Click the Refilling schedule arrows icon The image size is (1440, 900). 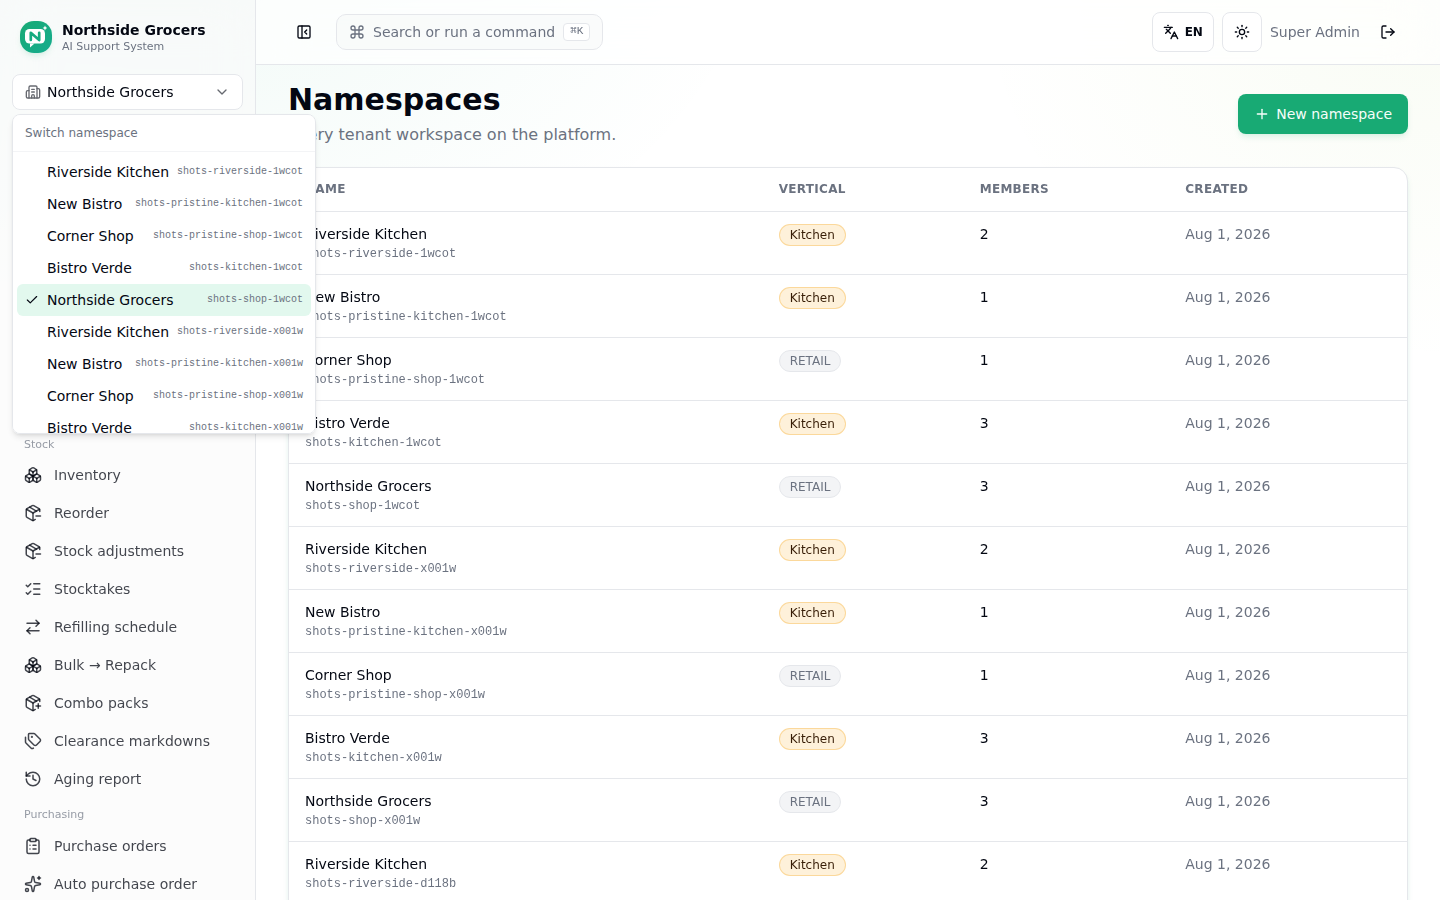[x=33, y=627]
